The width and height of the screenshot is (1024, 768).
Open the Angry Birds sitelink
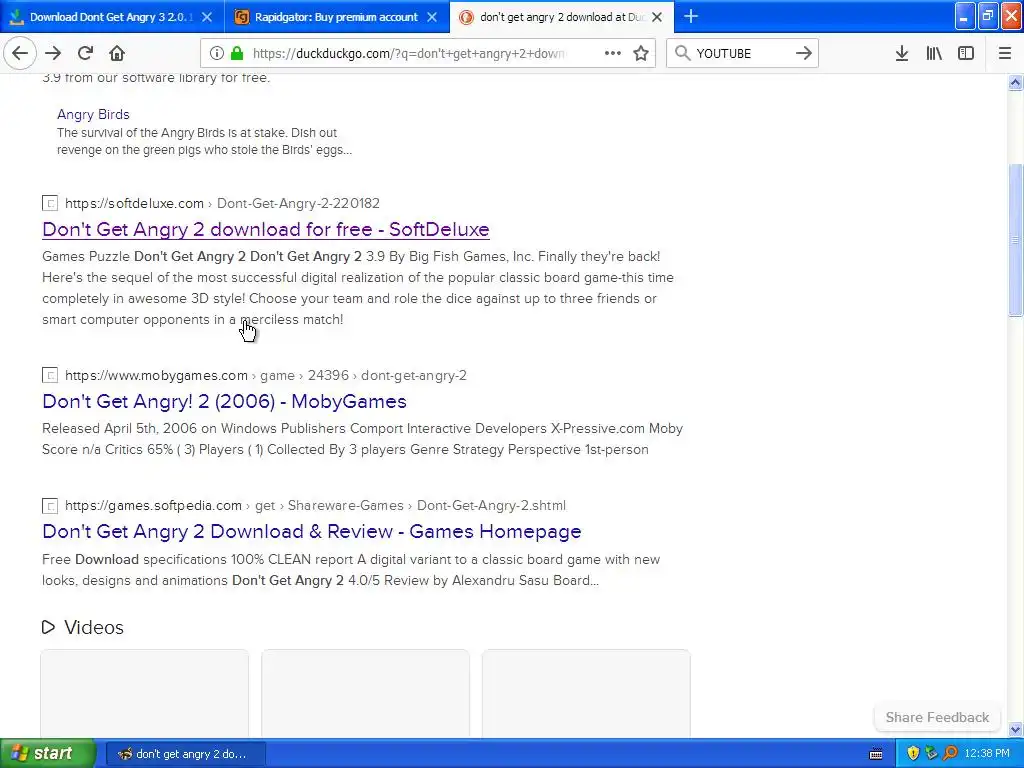(x=93, y=114)
